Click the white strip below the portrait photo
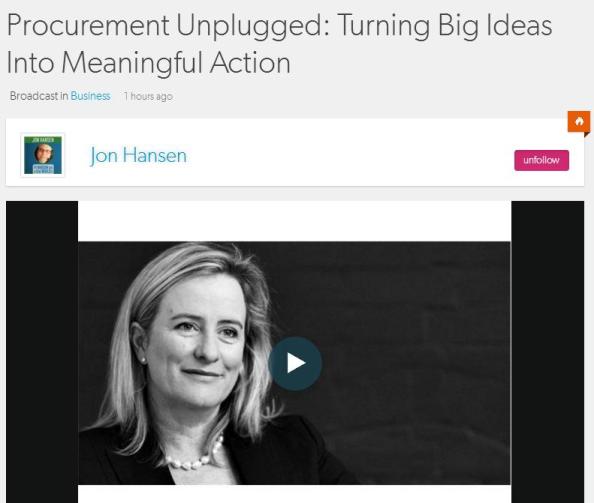 [295, 494]
